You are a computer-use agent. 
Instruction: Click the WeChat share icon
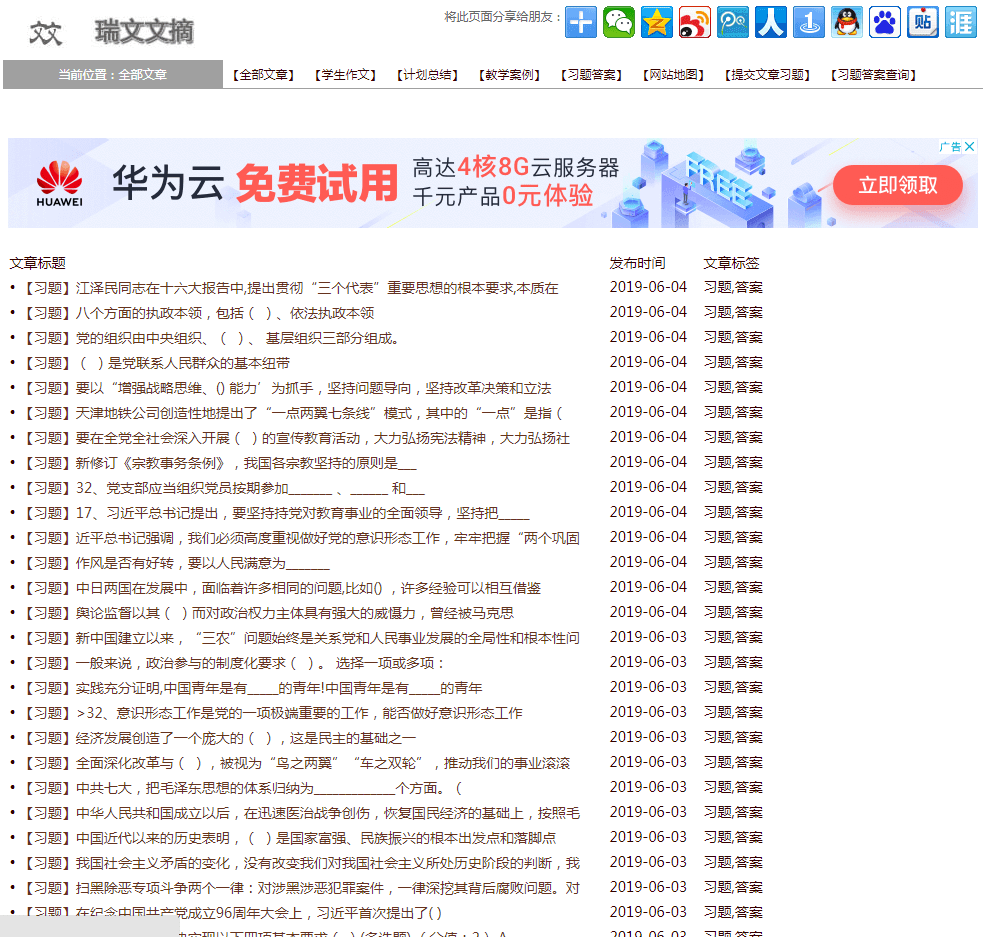point(619,22)
